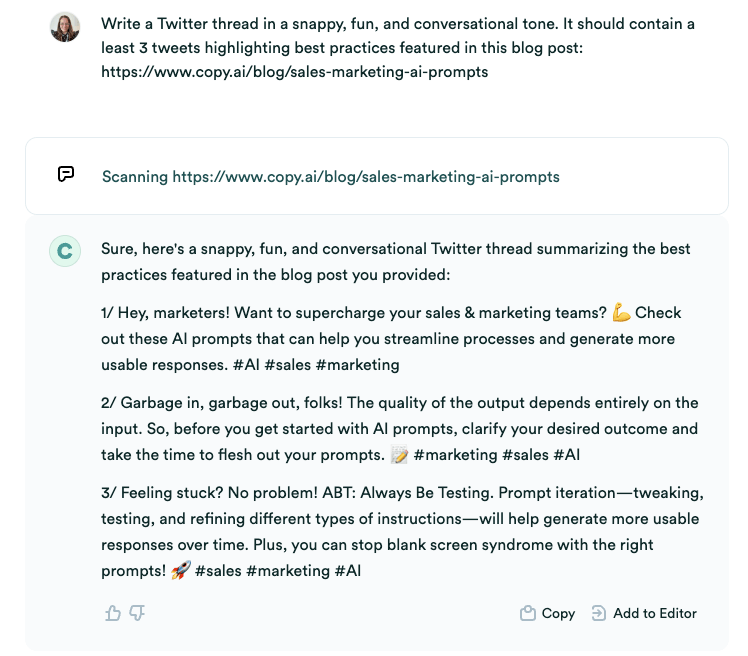Click the flexed bicep emoji

(x=621, y=313)
